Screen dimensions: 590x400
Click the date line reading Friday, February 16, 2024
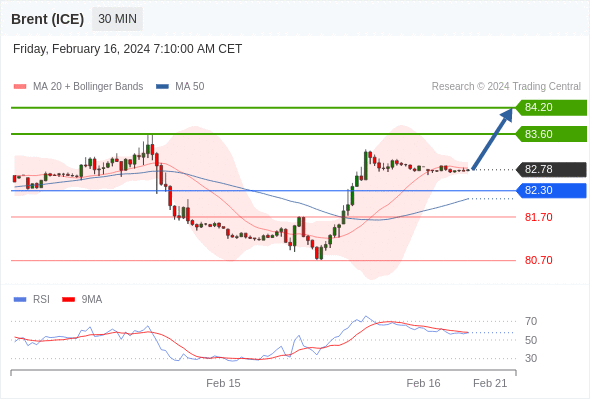point(128,49)
